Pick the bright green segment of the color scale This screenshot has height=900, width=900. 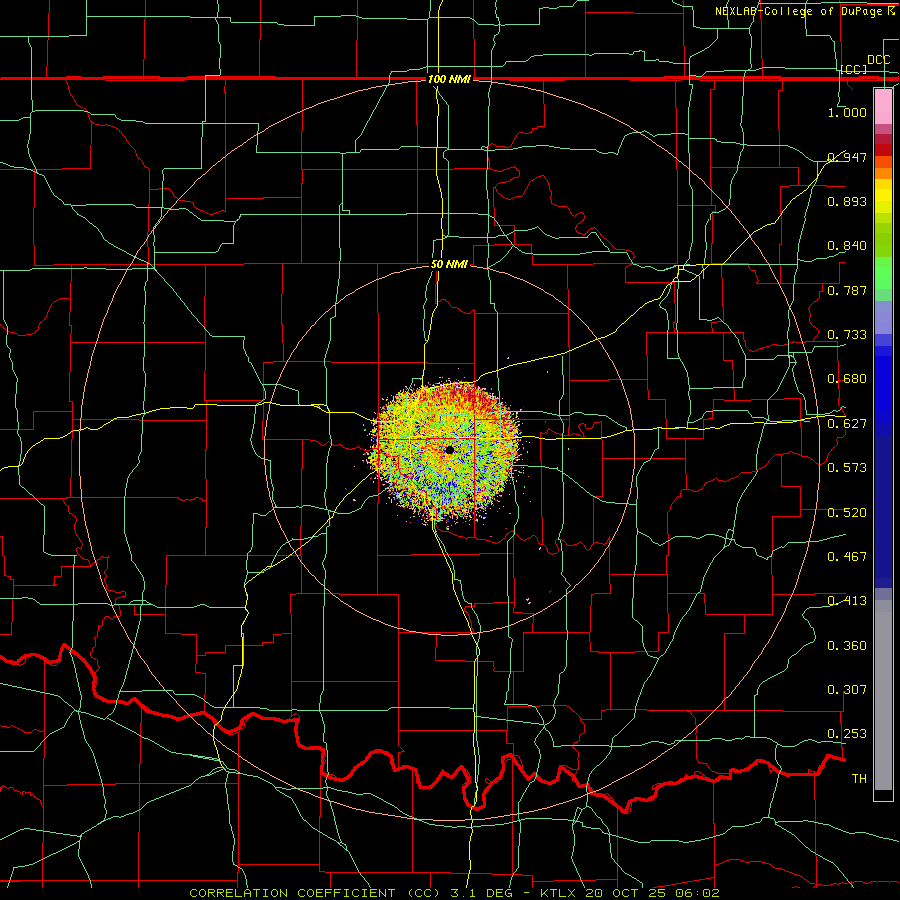pyautogui.click(x=883, y=273)
